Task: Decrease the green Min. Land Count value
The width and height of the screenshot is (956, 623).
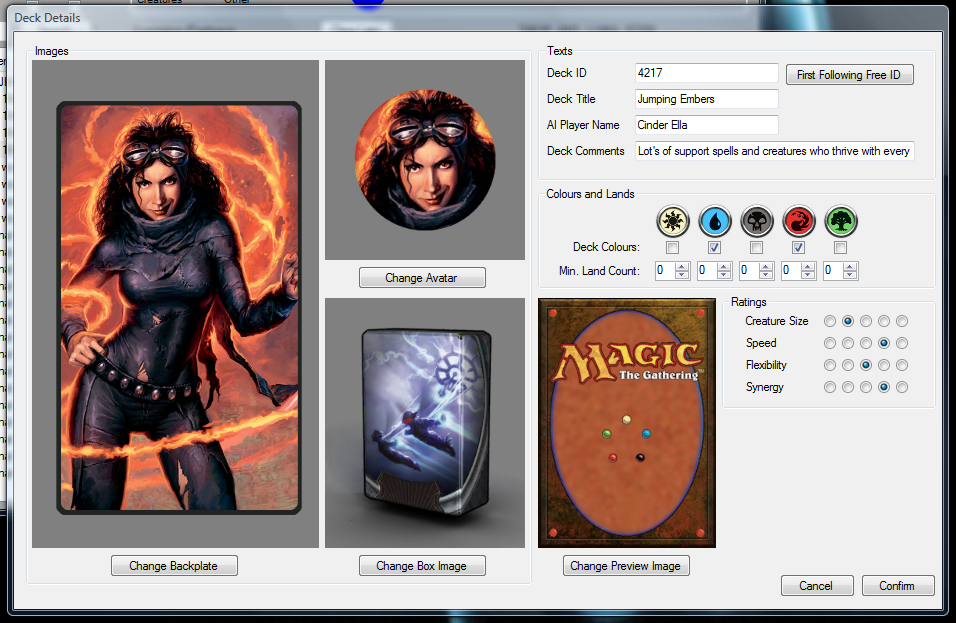Action: [850, 275]
